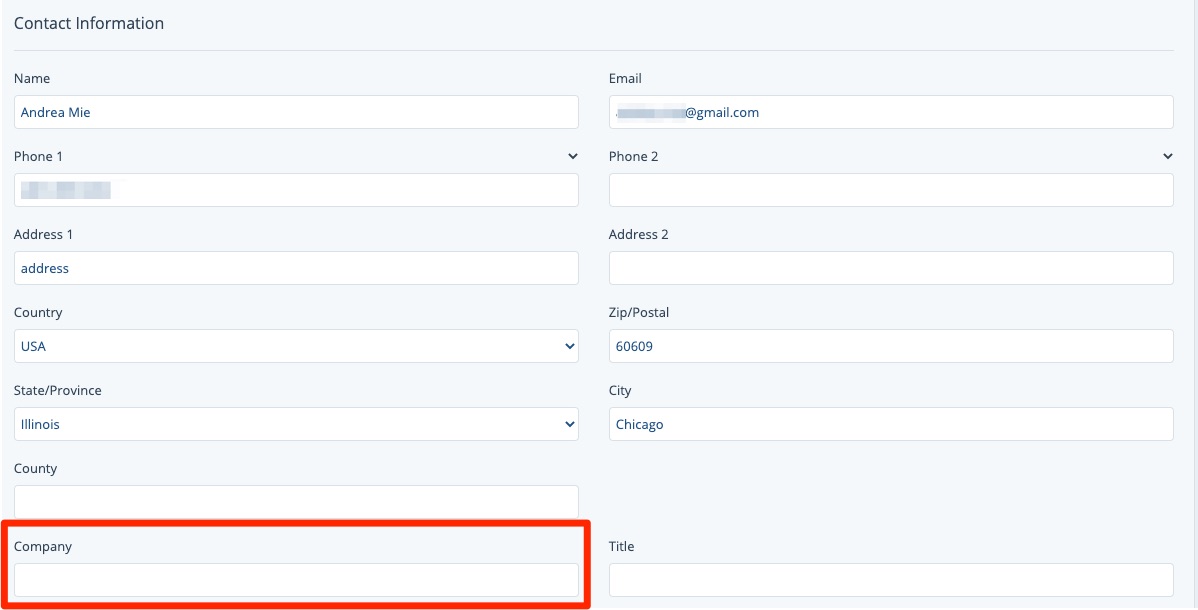Click the Name field containing Andrea Mie
The width and height of the screenshot is (1198, 610).
(296, 112)
